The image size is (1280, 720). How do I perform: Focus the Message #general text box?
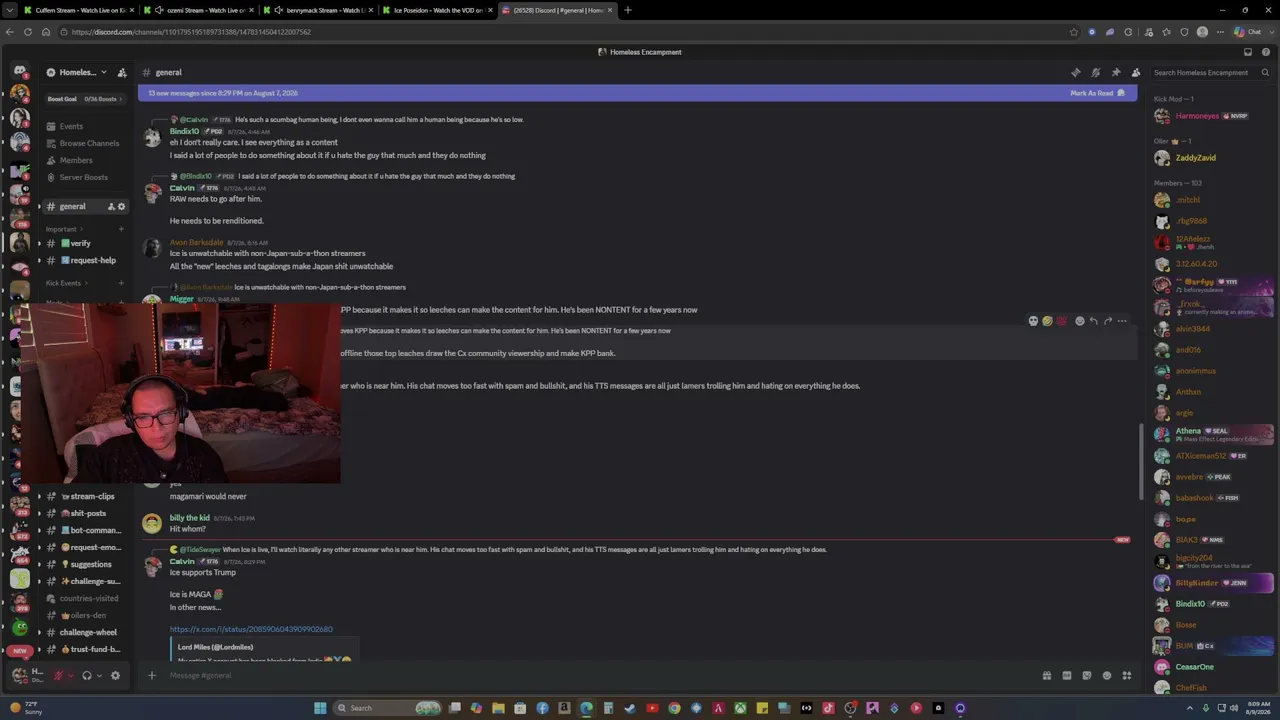600,675
